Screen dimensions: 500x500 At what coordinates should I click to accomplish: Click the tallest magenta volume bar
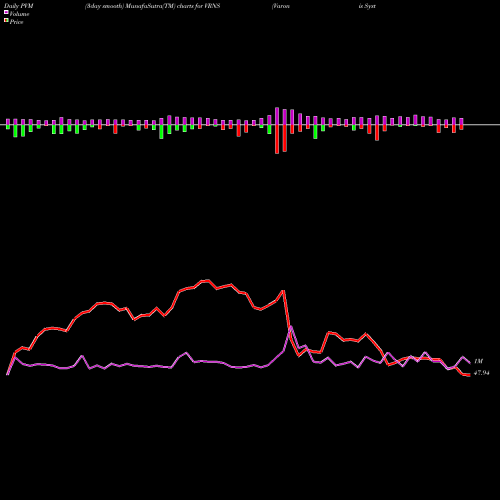pos(277,116)
